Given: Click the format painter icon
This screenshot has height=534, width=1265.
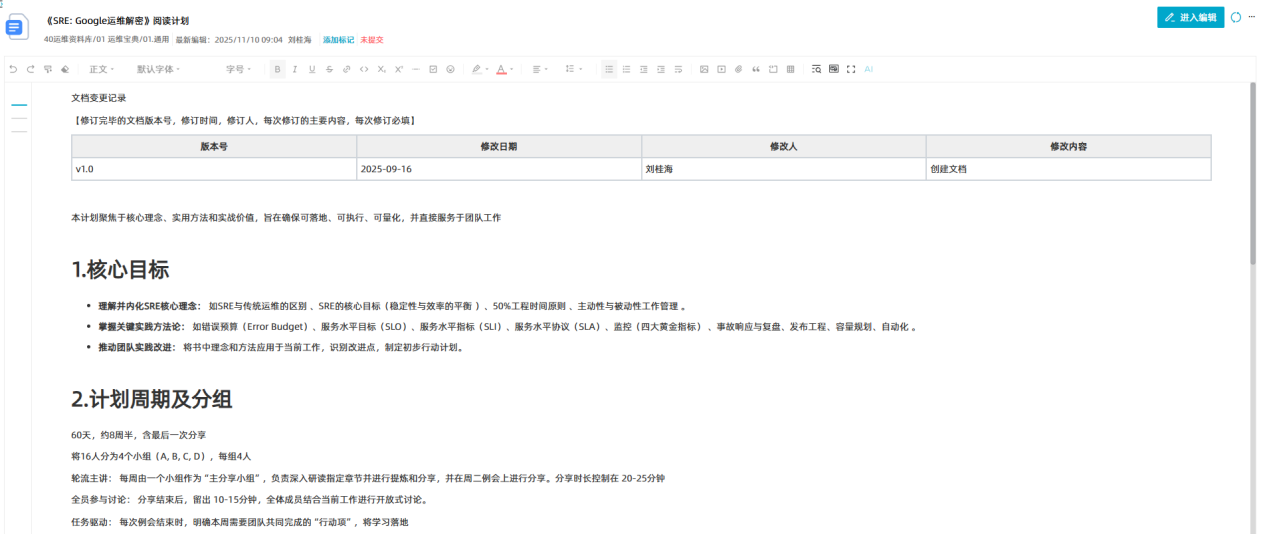Looking at the screenshot, I should [48, 69].
